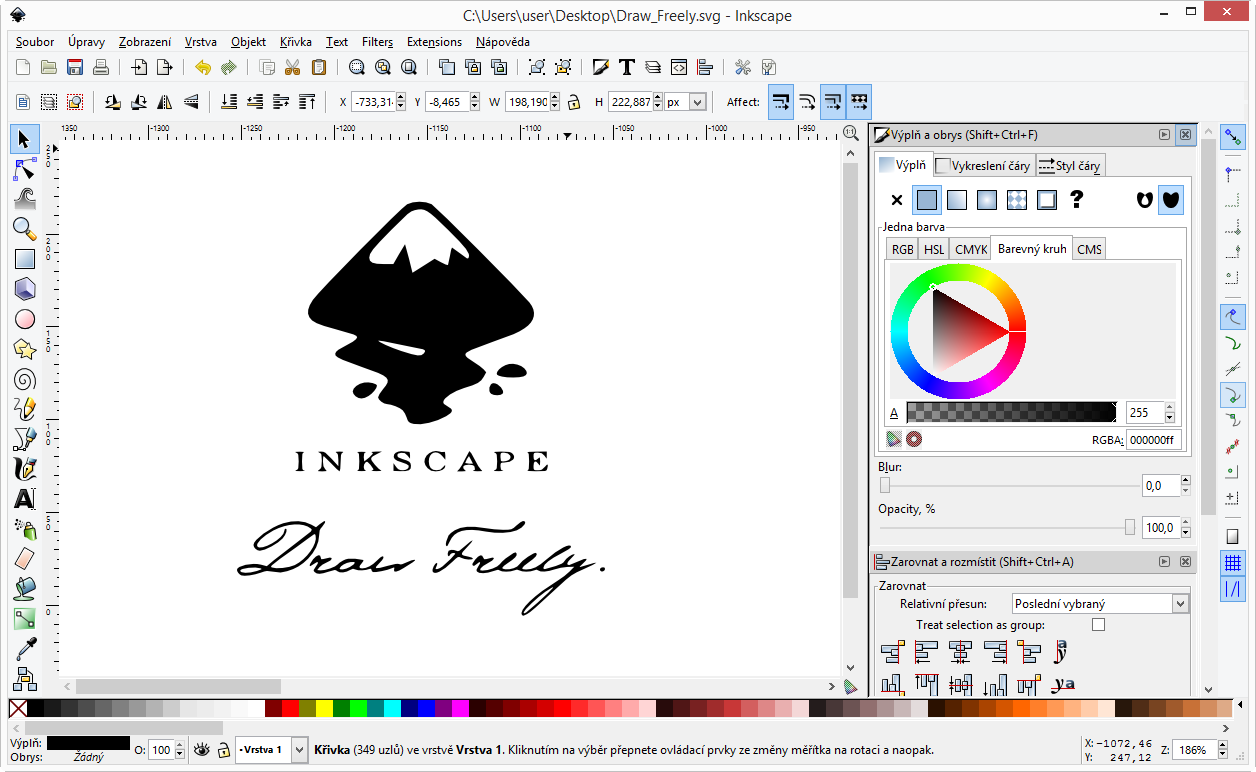Select the Bezier pen tool
The image size is (1256, 772).
click(x=25, y=439)
